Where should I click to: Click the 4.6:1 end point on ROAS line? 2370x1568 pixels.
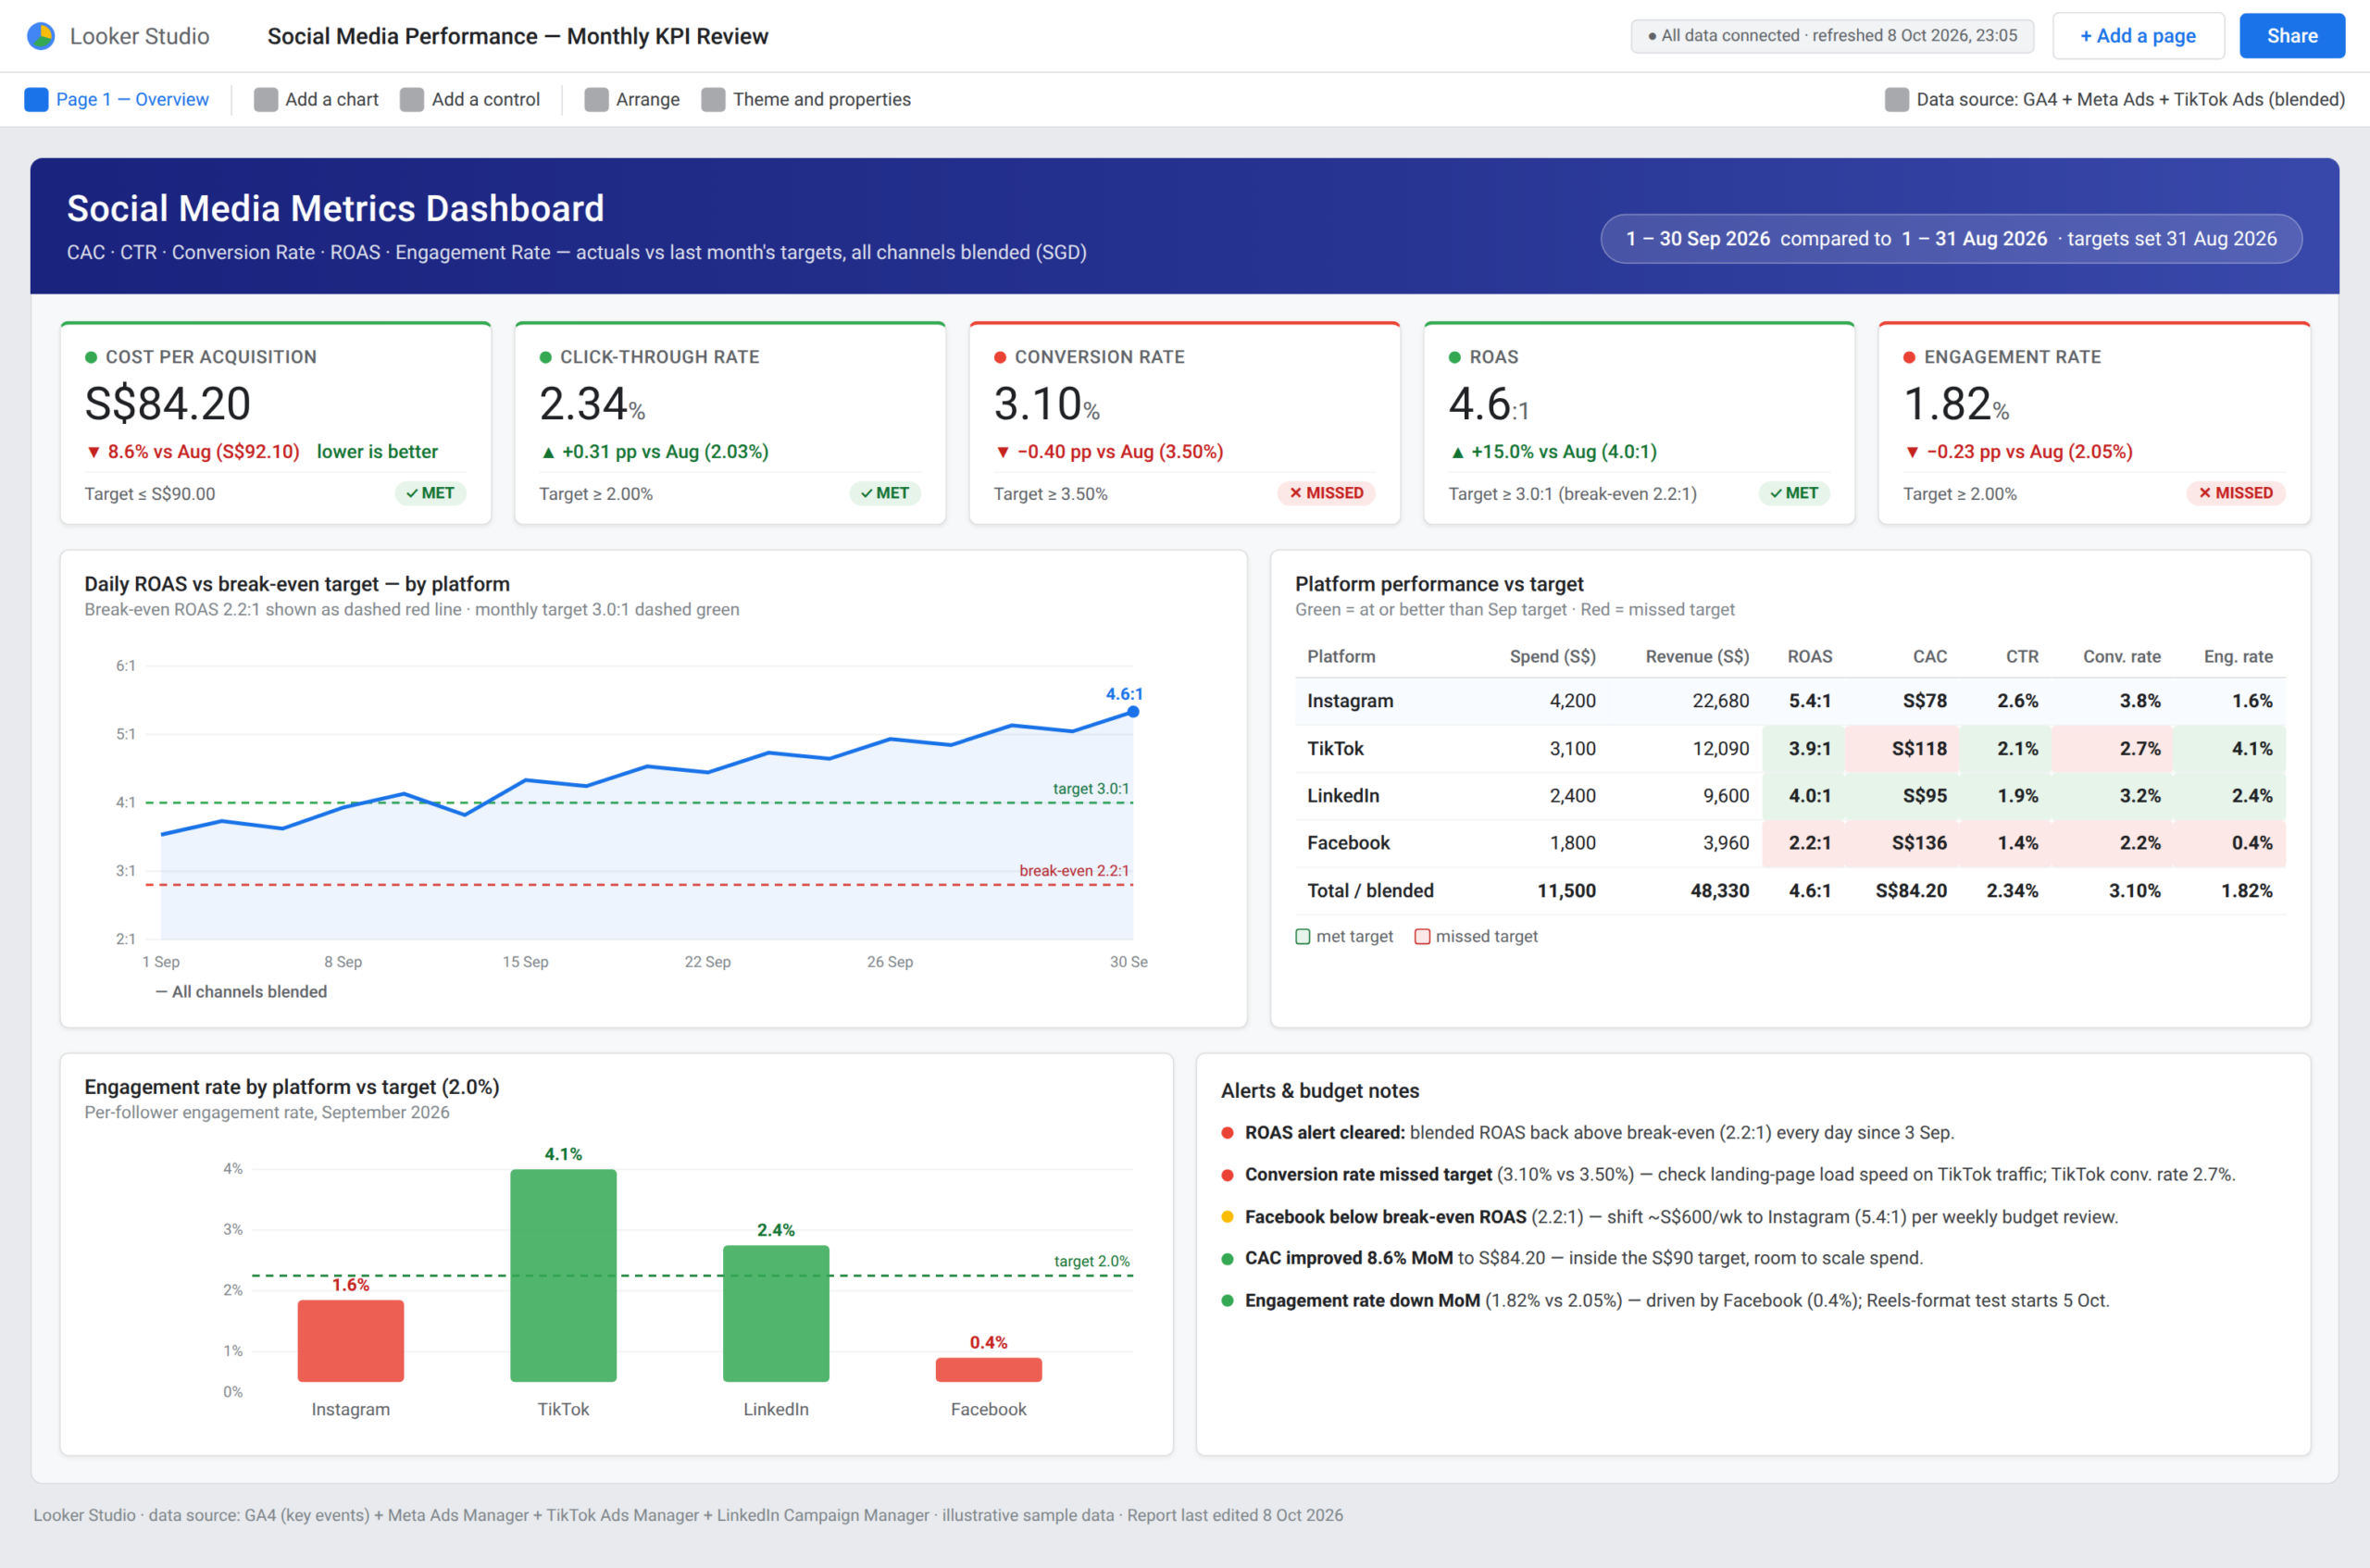[x=1133, y=712]
